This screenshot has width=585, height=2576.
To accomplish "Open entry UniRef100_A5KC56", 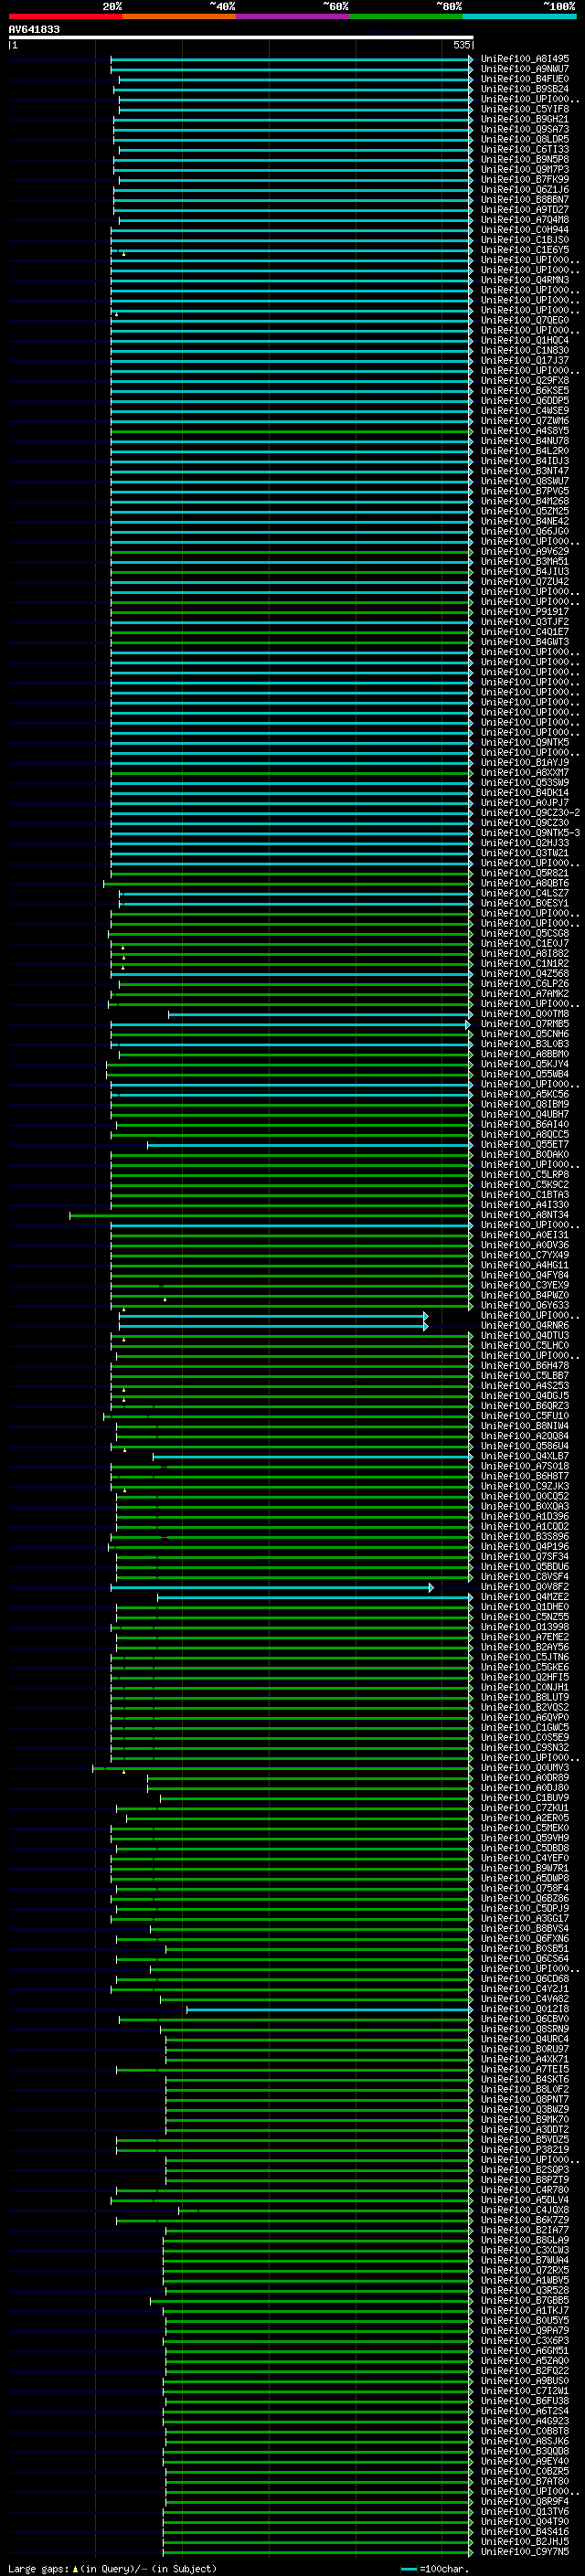I will pos(524,1094).
